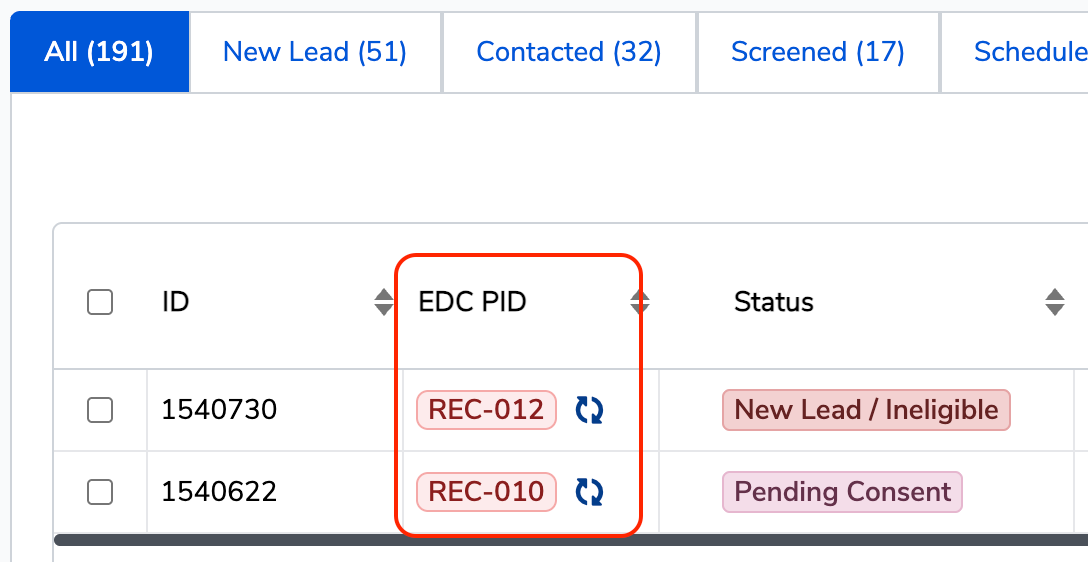Check the box for row 1540730
Image resolution: width=1088 pixels, height=562 pixels.
tap(100, 410)
